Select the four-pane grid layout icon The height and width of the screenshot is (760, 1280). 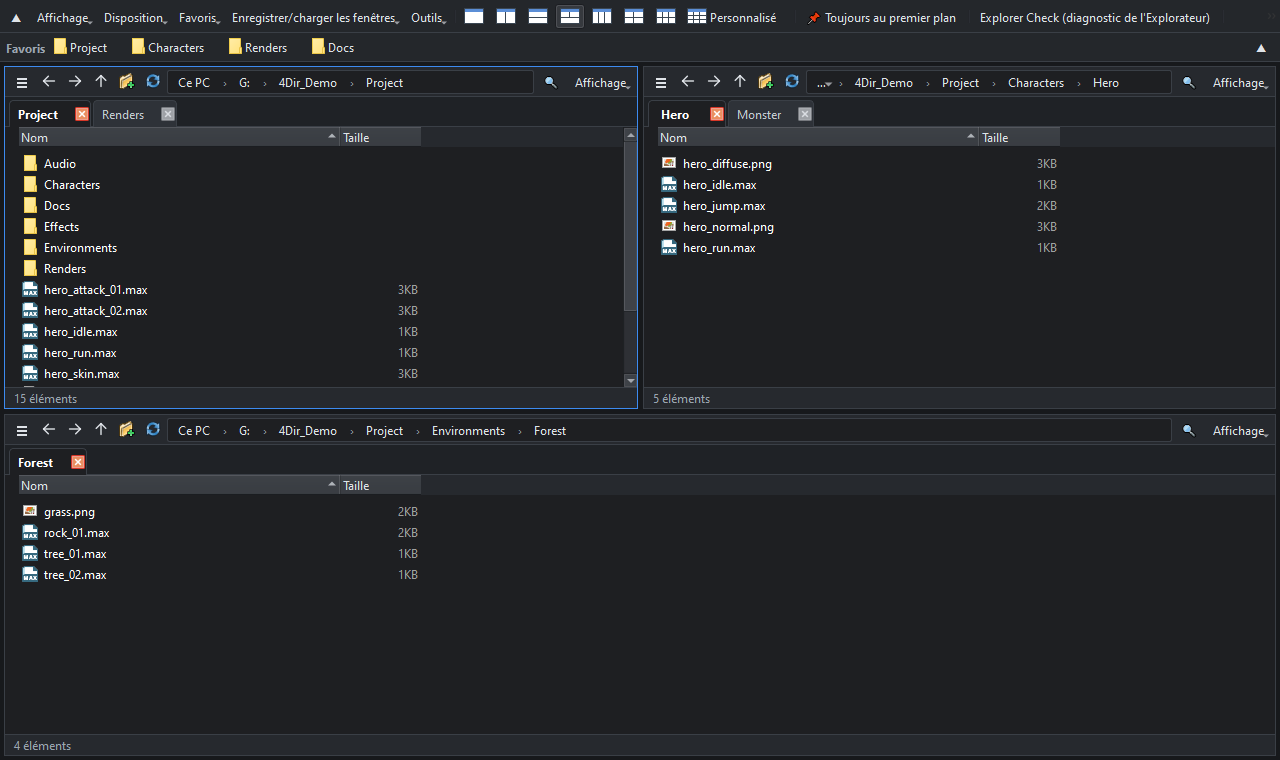pyautogui.click(x=634, y=17)
